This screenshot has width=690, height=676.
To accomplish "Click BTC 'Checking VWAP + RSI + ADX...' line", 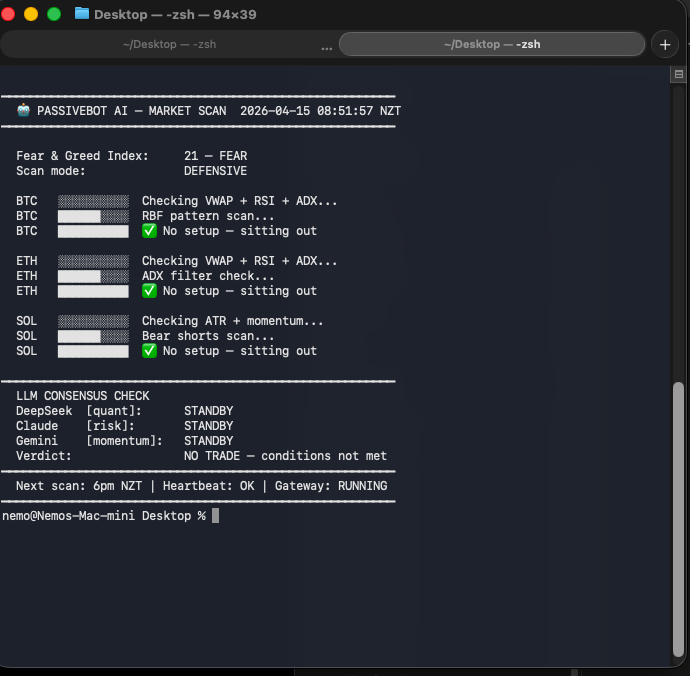I will [x=239, y=201].
